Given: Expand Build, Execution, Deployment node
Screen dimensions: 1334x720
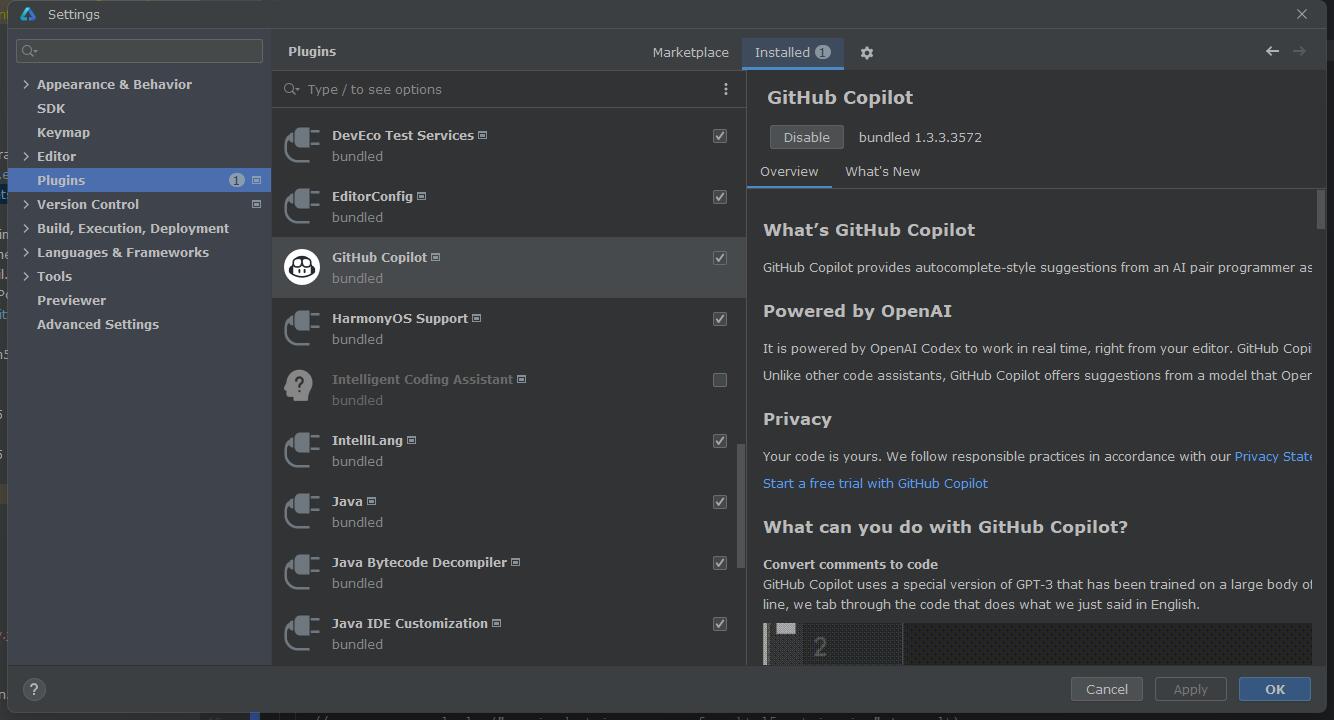Looking at the screenshot, I should click(x=26, y=228).
